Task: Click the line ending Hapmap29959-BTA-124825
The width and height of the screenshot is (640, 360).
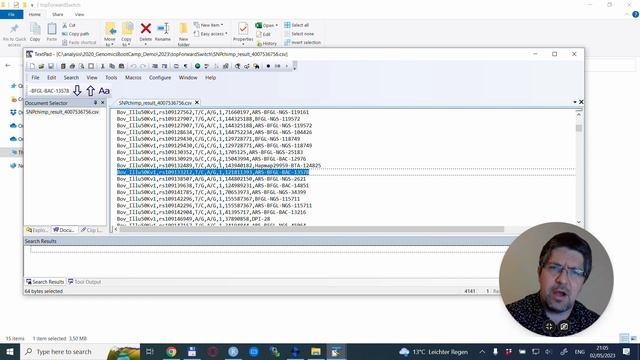Action: (x=219, y=166)
